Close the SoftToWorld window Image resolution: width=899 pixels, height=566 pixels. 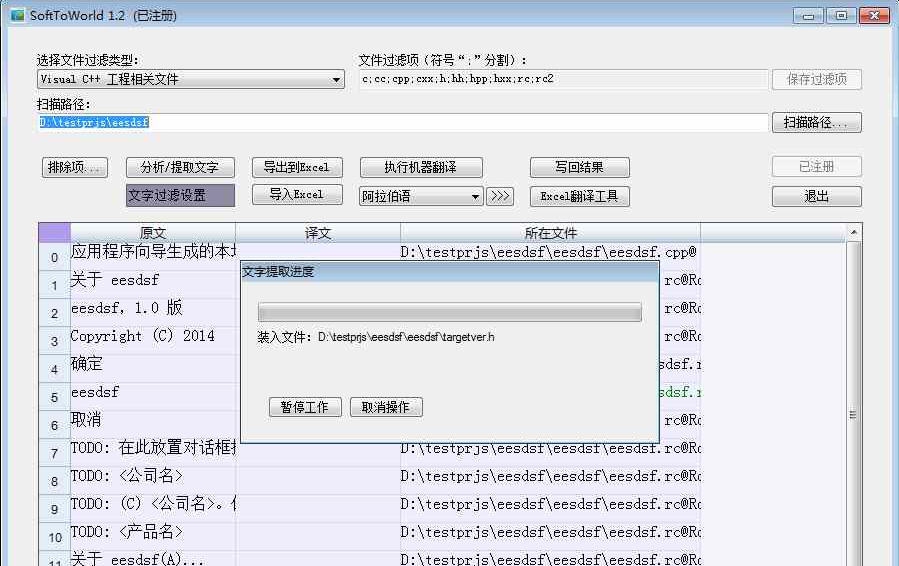pyautogui.click(x=874, y=15)
